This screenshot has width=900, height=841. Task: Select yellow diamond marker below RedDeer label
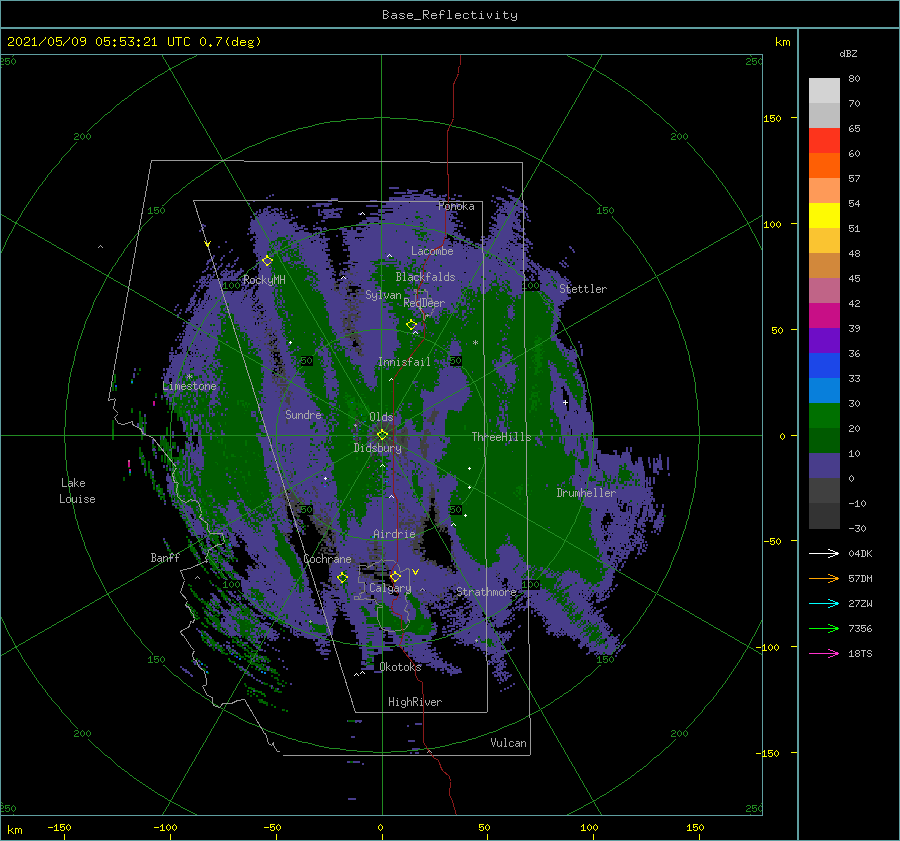(411, 325)
